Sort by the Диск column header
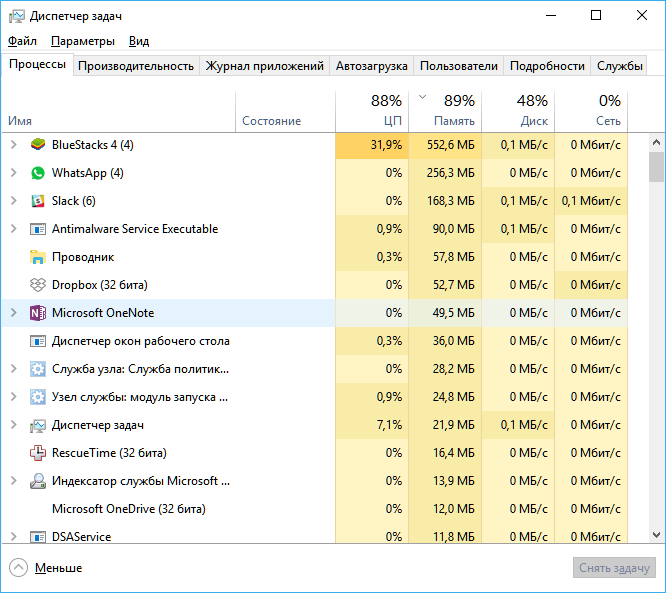The width and height of the screenshot is (666, 593). (518, 111)
